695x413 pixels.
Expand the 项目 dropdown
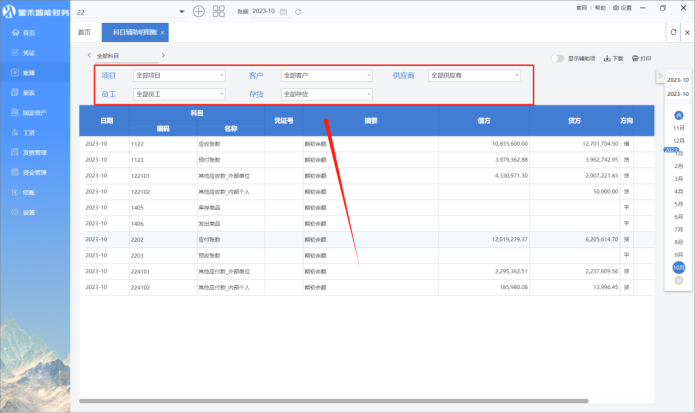(x=179, y=75)
